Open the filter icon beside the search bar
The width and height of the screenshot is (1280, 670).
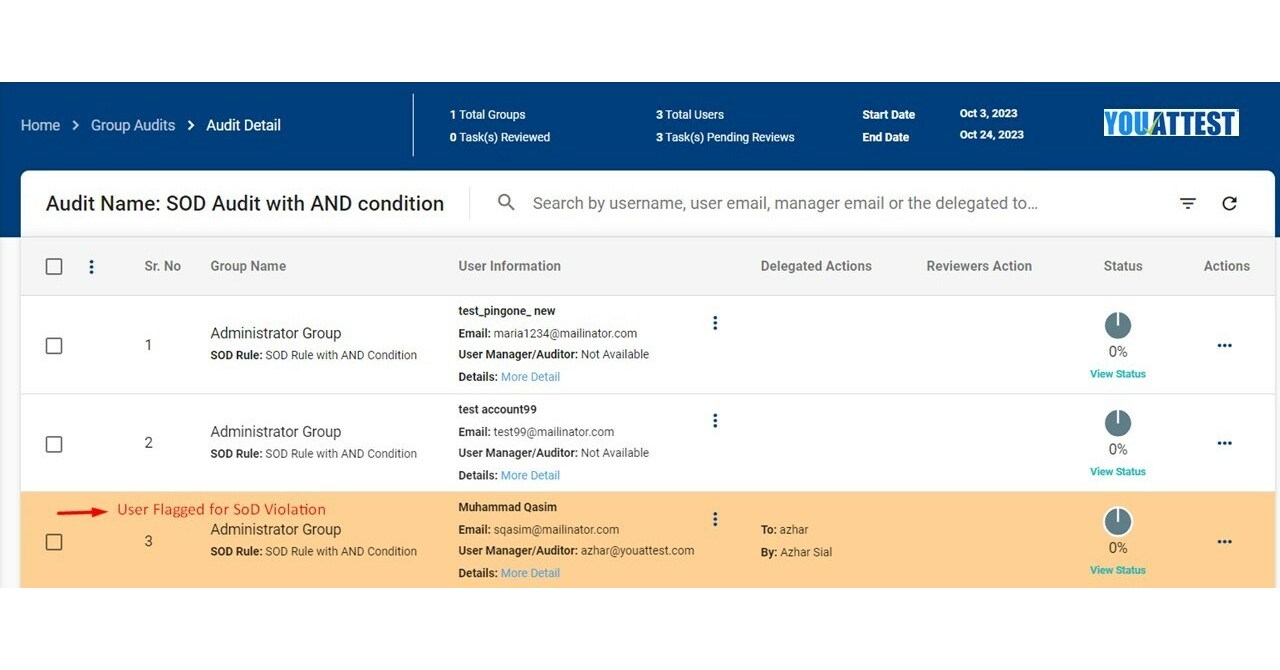pyautogui.click(x=1187, y=203)
